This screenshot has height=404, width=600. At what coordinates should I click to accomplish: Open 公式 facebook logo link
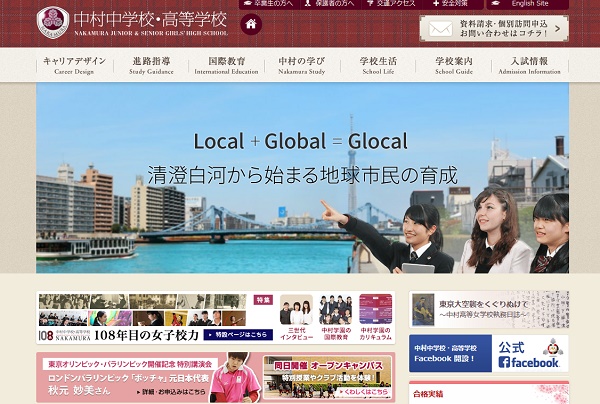tap(528, 362)
